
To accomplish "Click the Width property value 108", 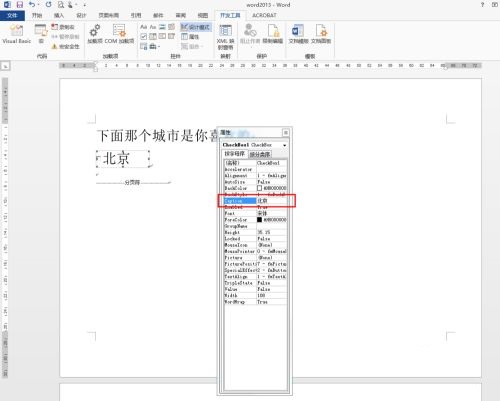I will pyautogui.click(x=272, y=295).
